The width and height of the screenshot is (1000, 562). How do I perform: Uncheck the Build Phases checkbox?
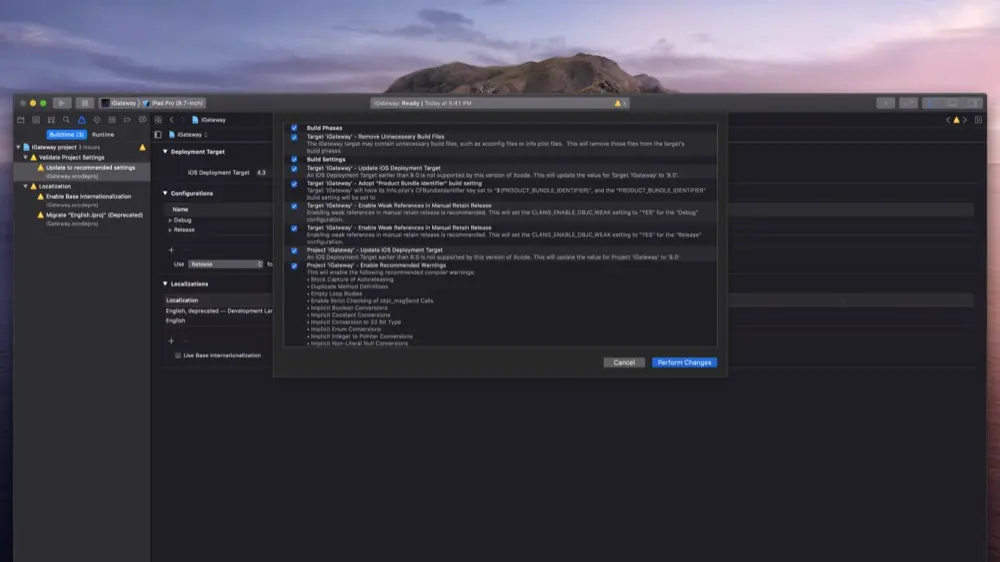[x=294, y=128]
